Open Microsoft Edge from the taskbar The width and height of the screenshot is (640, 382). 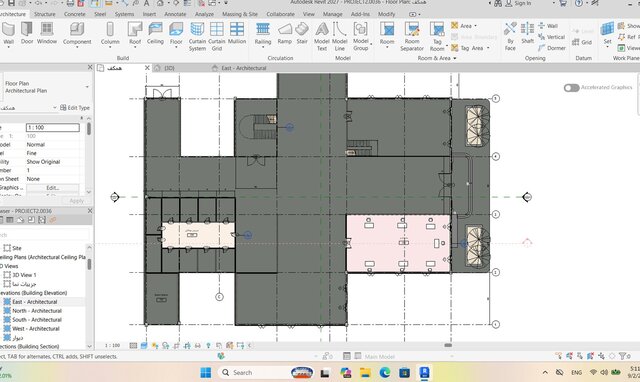(384, 373)
